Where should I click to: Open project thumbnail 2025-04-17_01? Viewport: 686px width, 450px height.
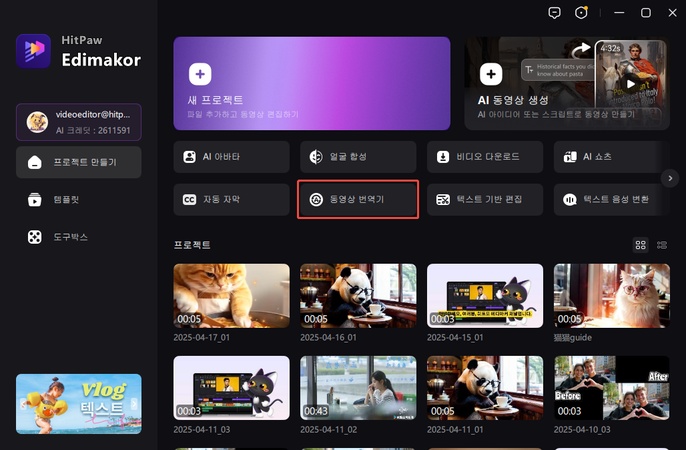[231, 296]
